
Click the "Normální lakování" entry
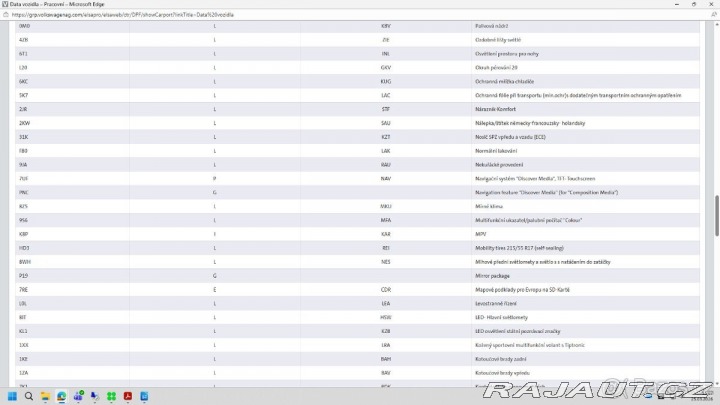click(497, 150)
